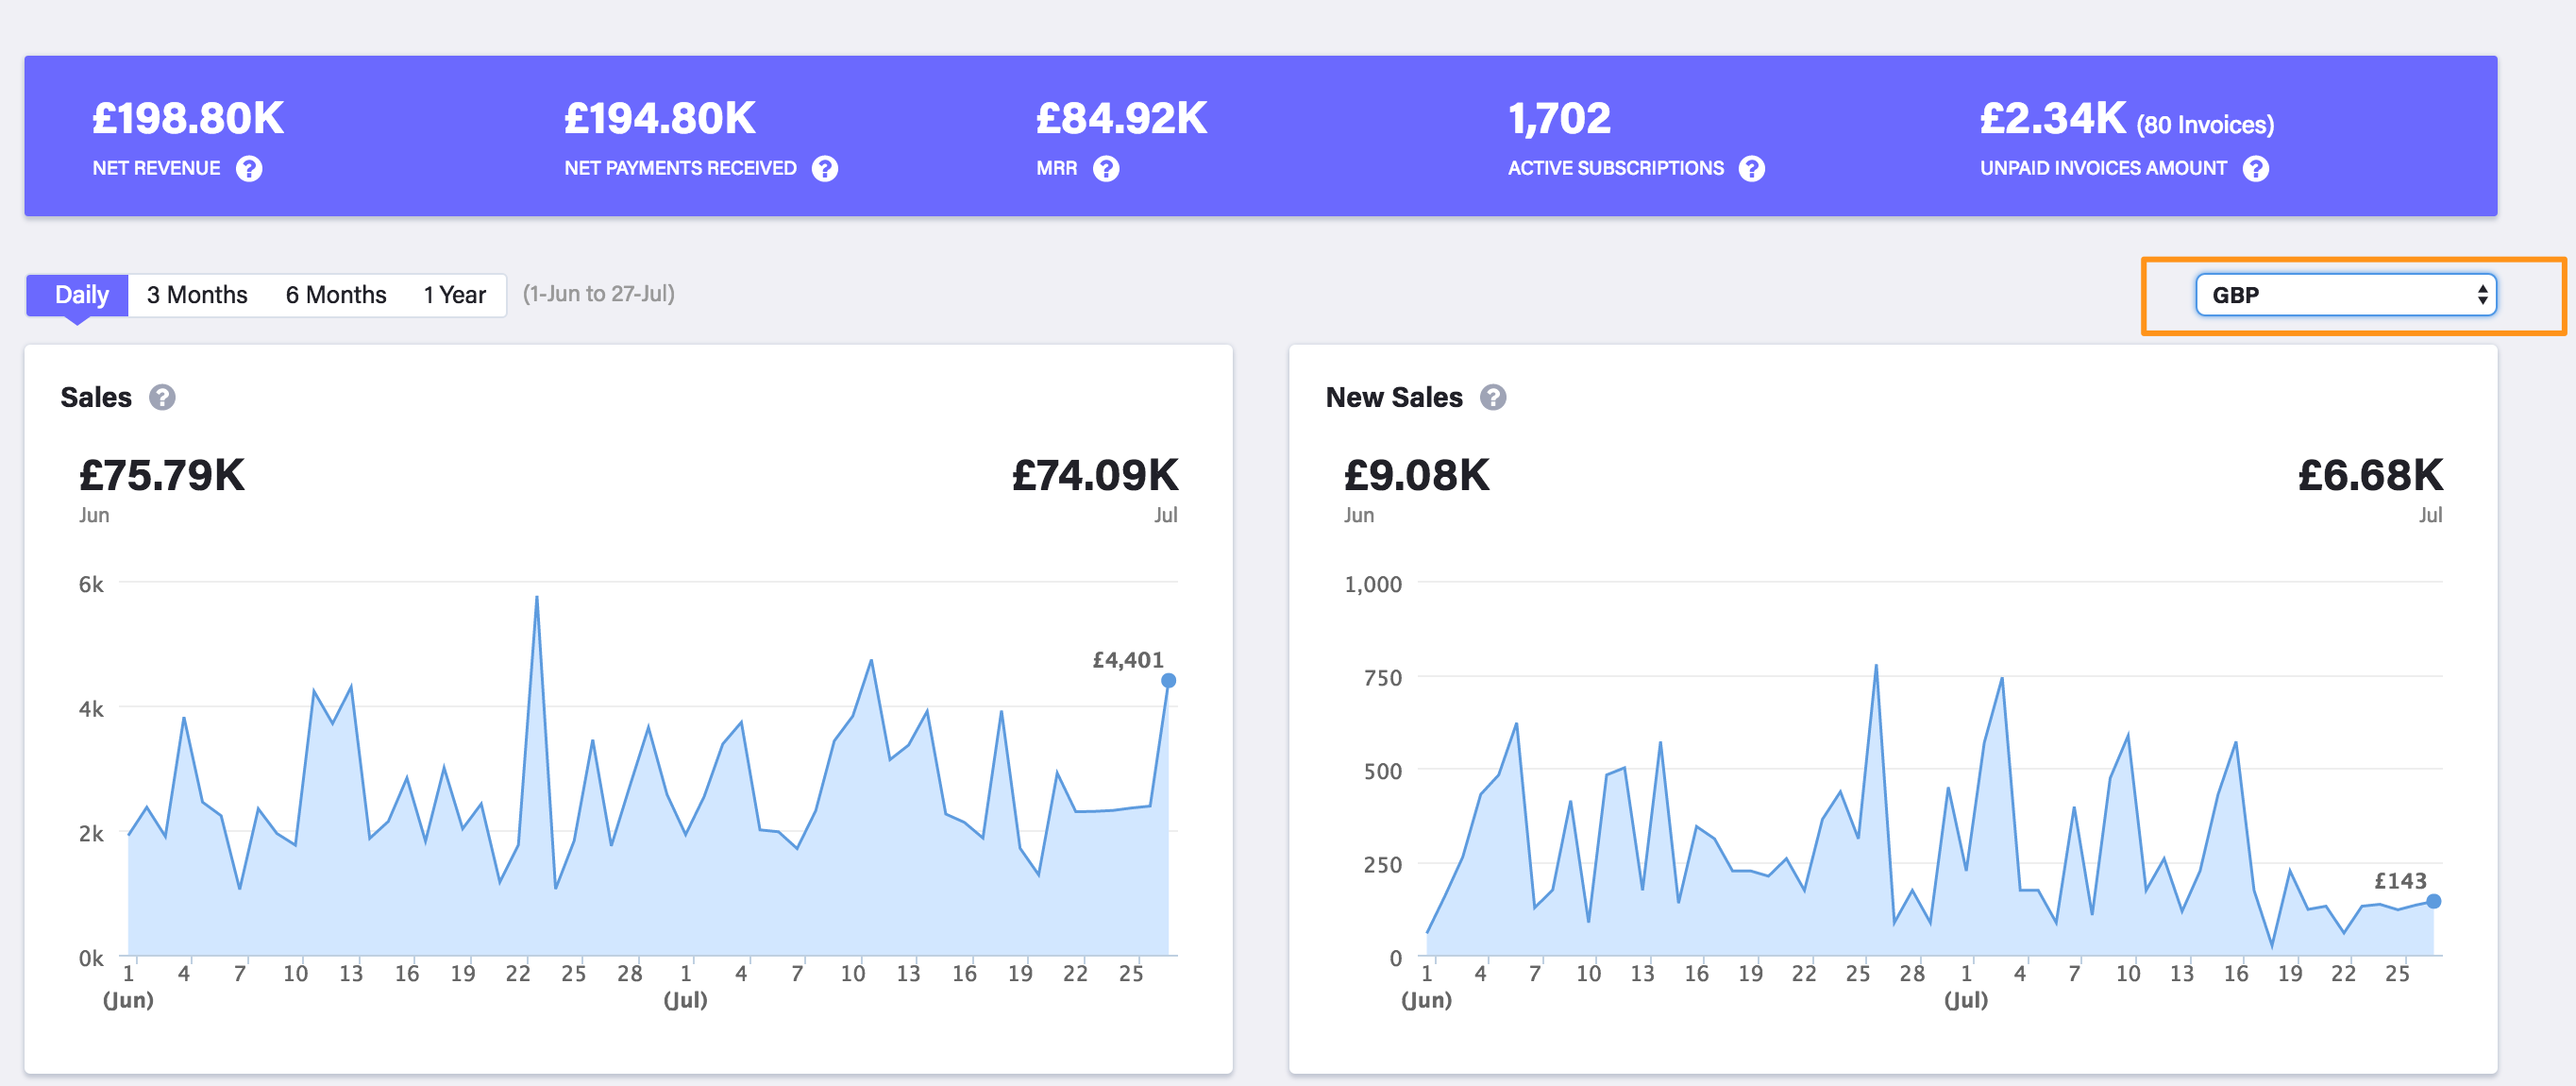Click the £9.08K Jun new sales total
Viewport: 2576px width, 1086px height.
[x=1417, y=476]
